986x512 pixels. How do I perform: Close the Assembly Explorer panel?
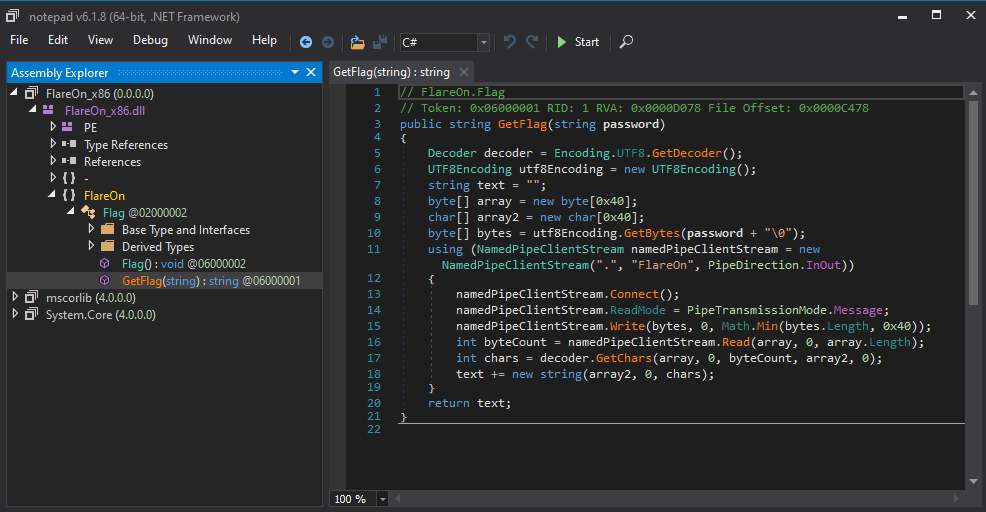coord(311,72)
